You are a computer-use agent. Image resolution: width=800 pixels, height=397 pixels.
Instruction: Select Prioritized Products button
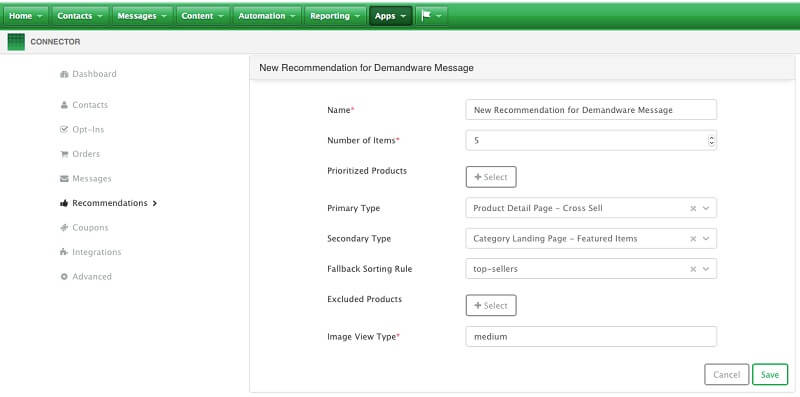(x=491, y=177)
